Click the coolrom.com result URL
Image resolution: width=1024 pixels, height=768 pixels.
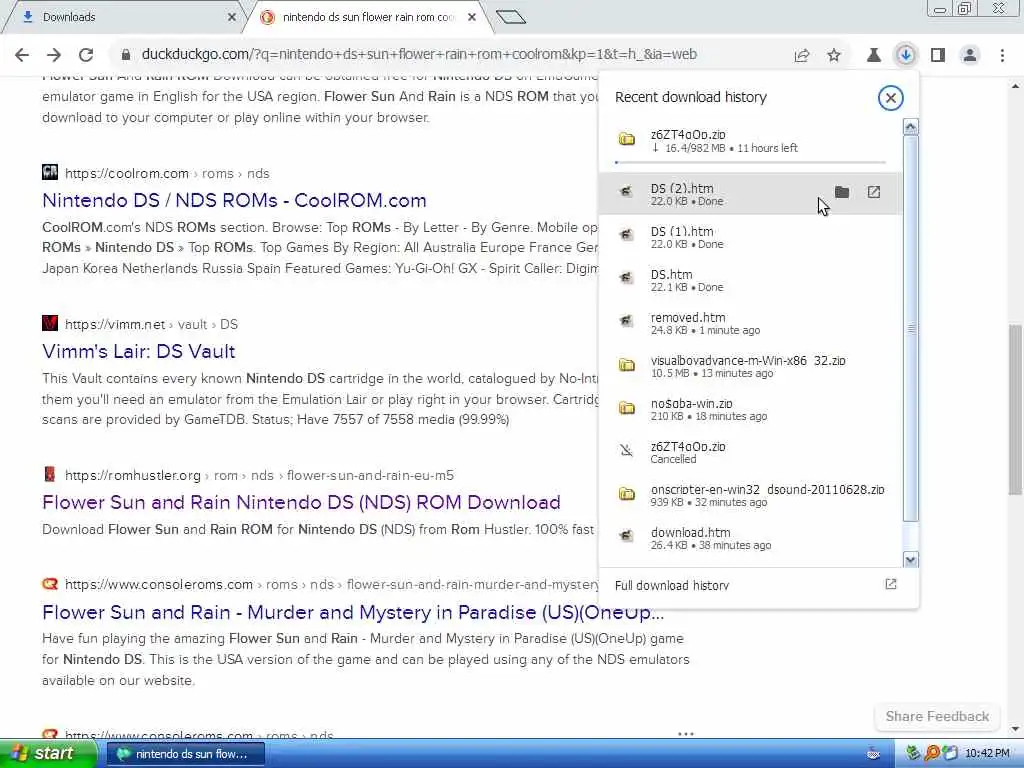tap(167, 174)
